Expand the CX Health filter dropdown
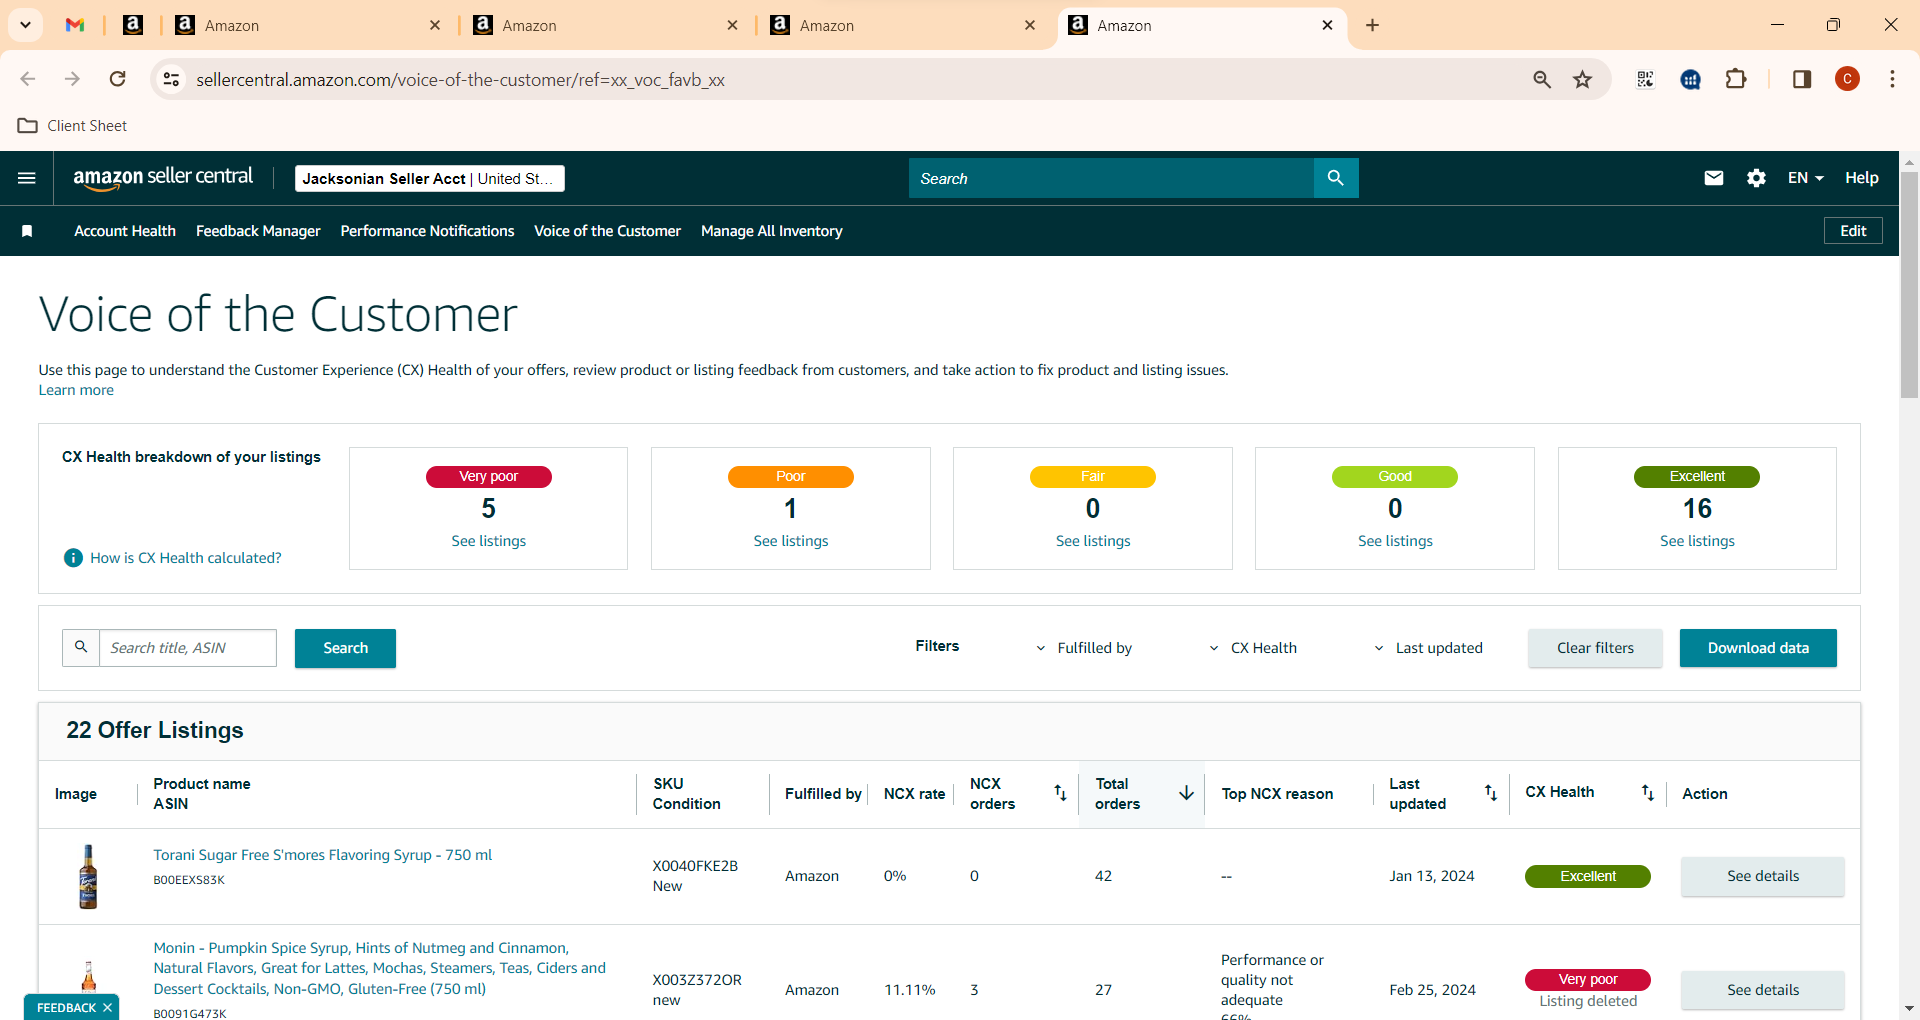1920x1020 pixels. coord(1253,648)
